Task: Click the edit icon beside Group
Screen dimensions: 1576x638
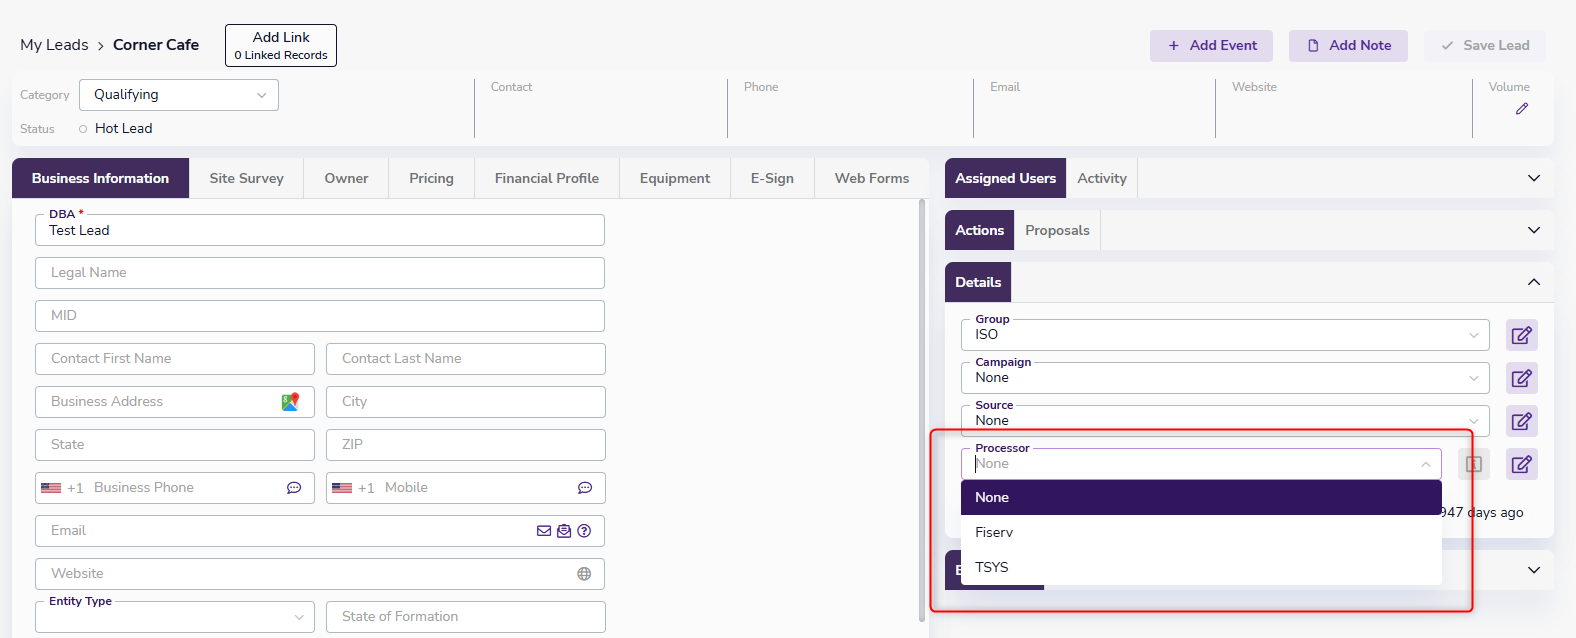Action: click(x=1521, y=336)
